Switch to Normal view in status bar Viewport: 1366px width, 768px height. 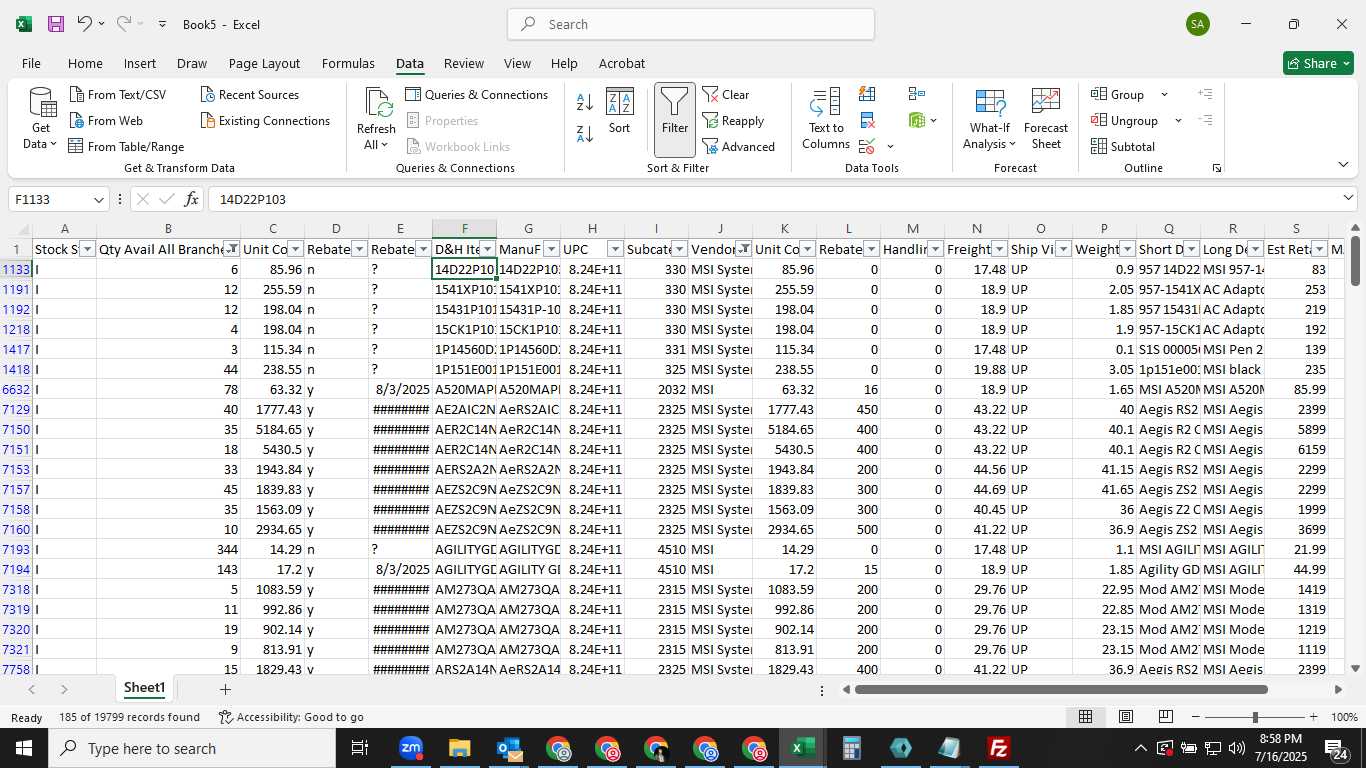click(x=1085, y=717)
